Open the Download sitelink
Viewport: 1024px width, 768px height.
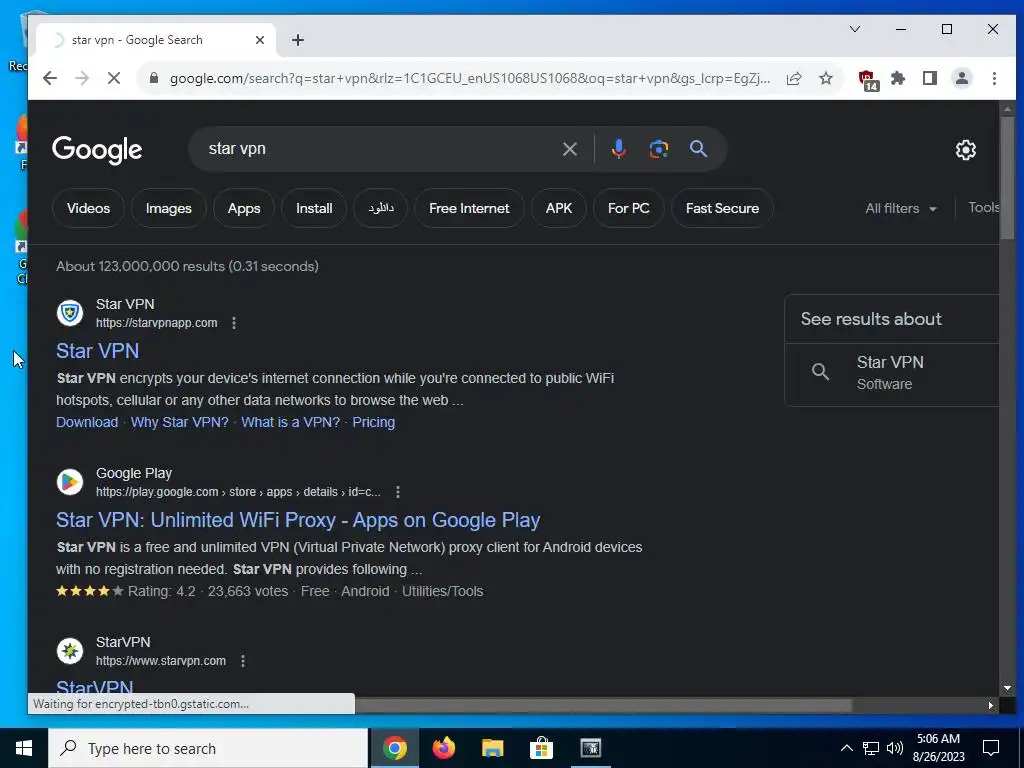pos(87,422)
